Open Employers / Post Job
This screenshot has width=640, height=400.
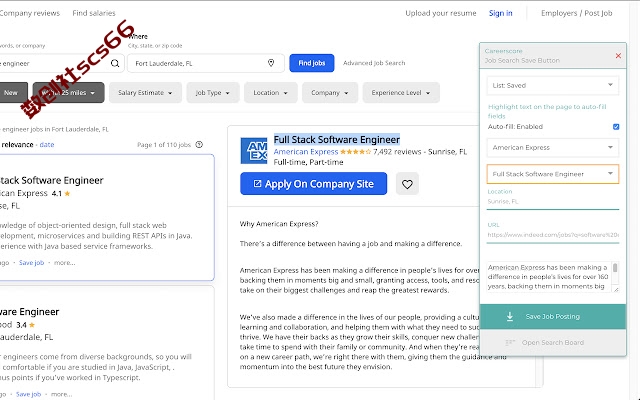[x=576, y=13]
